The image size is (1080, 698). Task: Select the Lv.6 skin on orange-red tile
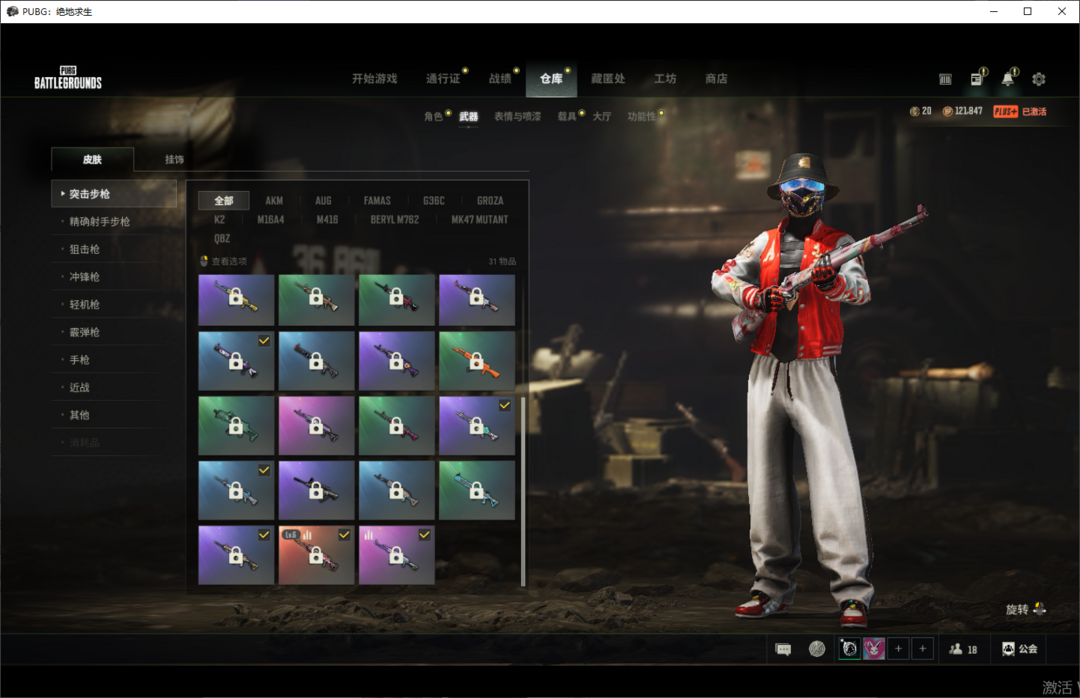[x=316, y=555]
